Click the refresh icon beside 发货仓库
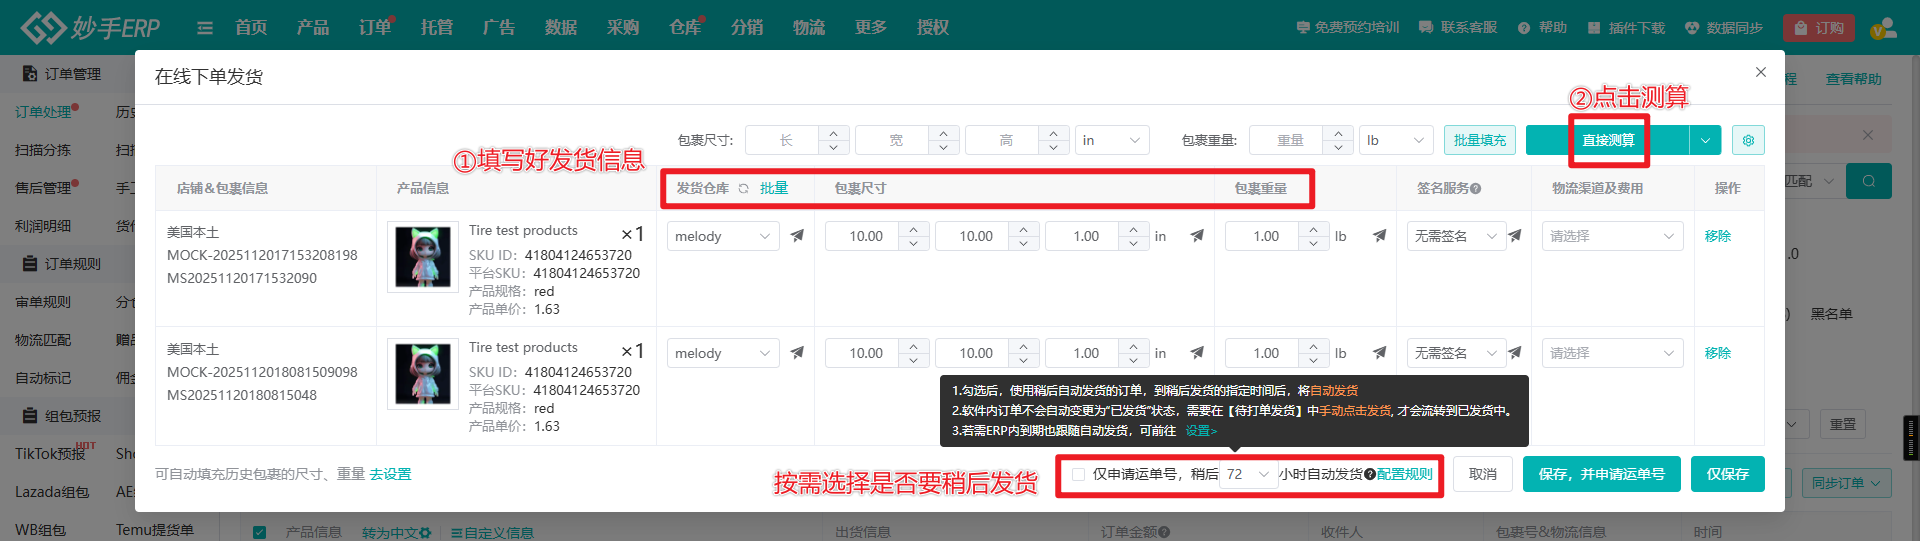 click(x=743, y=188)
